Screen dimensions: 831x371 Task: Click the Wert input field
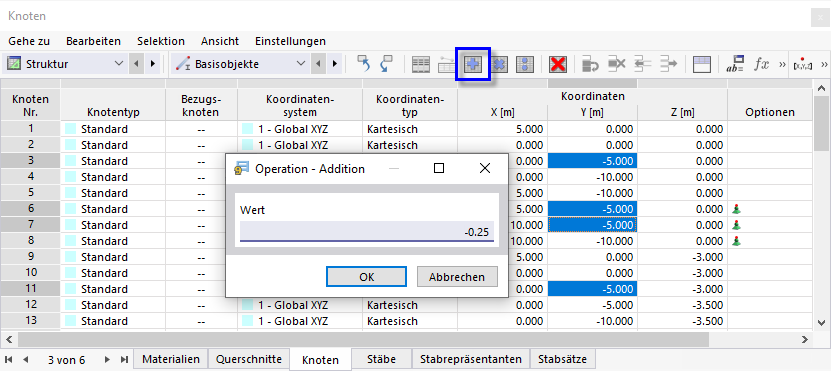(x=367, y=232)
